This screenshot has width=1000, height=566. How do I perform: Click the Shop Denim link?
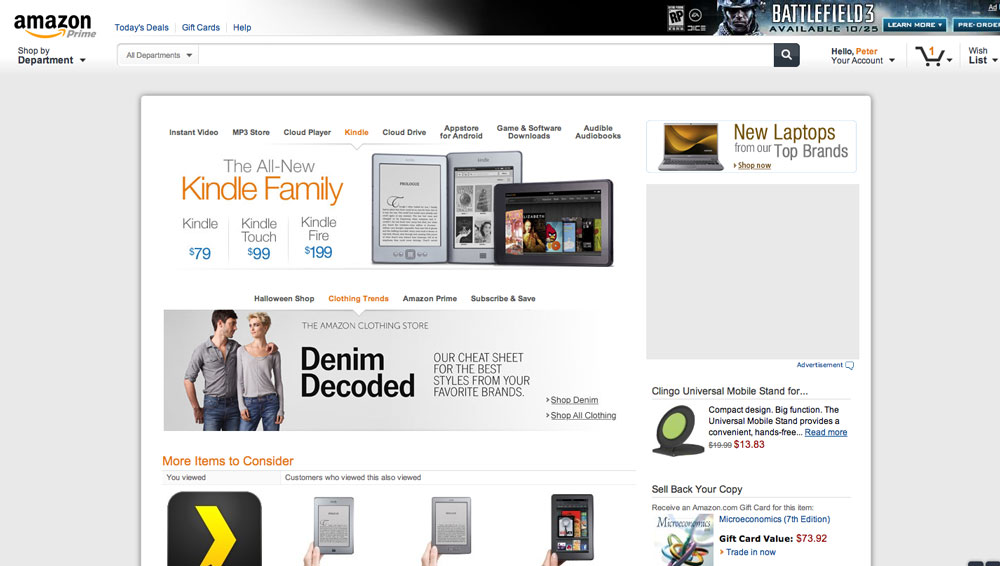574,400
